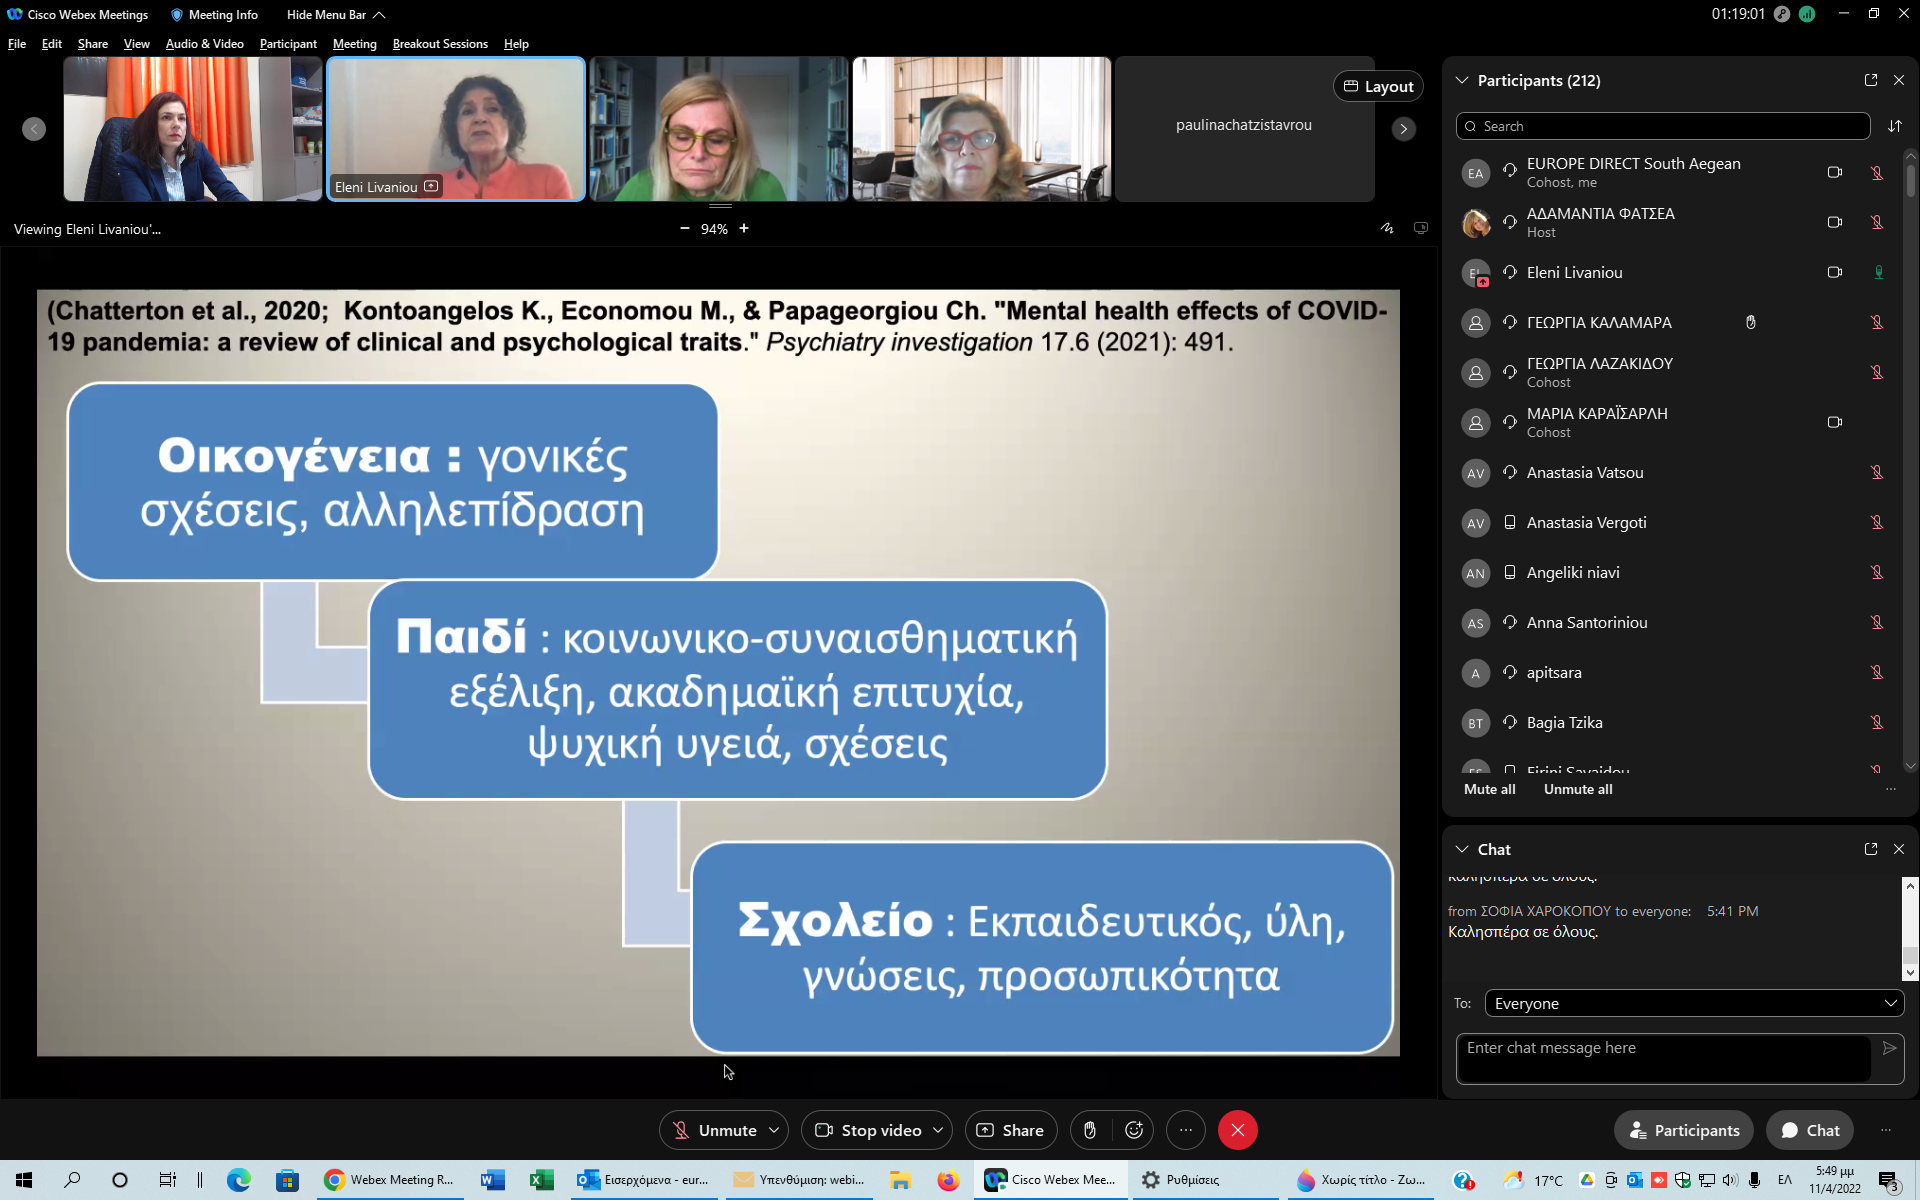Show previous video thumbnails arrow

pos(34,129)
